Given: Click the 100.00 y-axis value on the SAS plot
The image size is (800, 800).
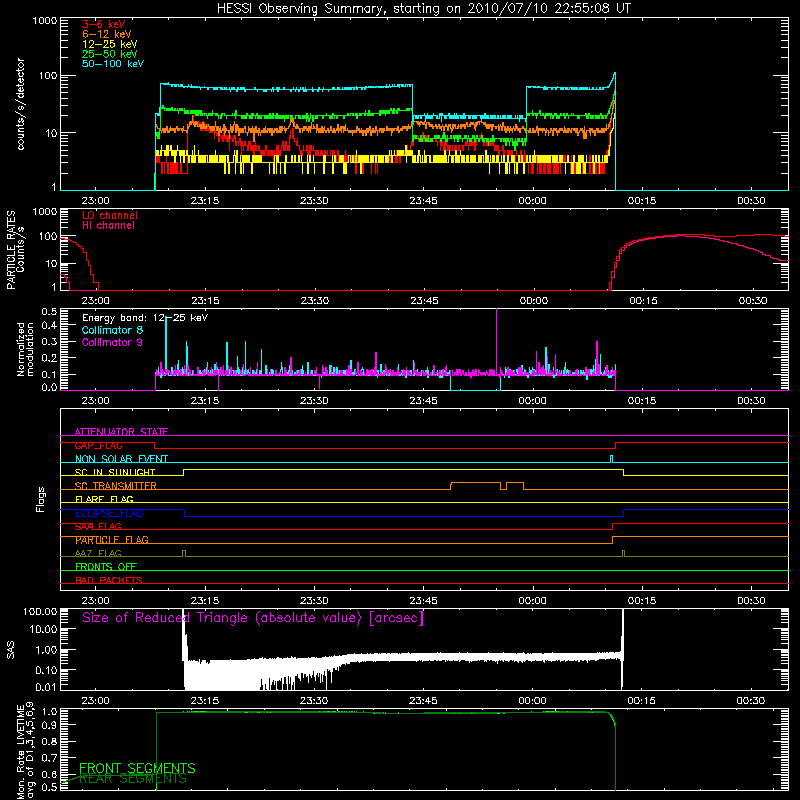Looking at the screenshot, I should pyautogui.click(x=40, y=611).
